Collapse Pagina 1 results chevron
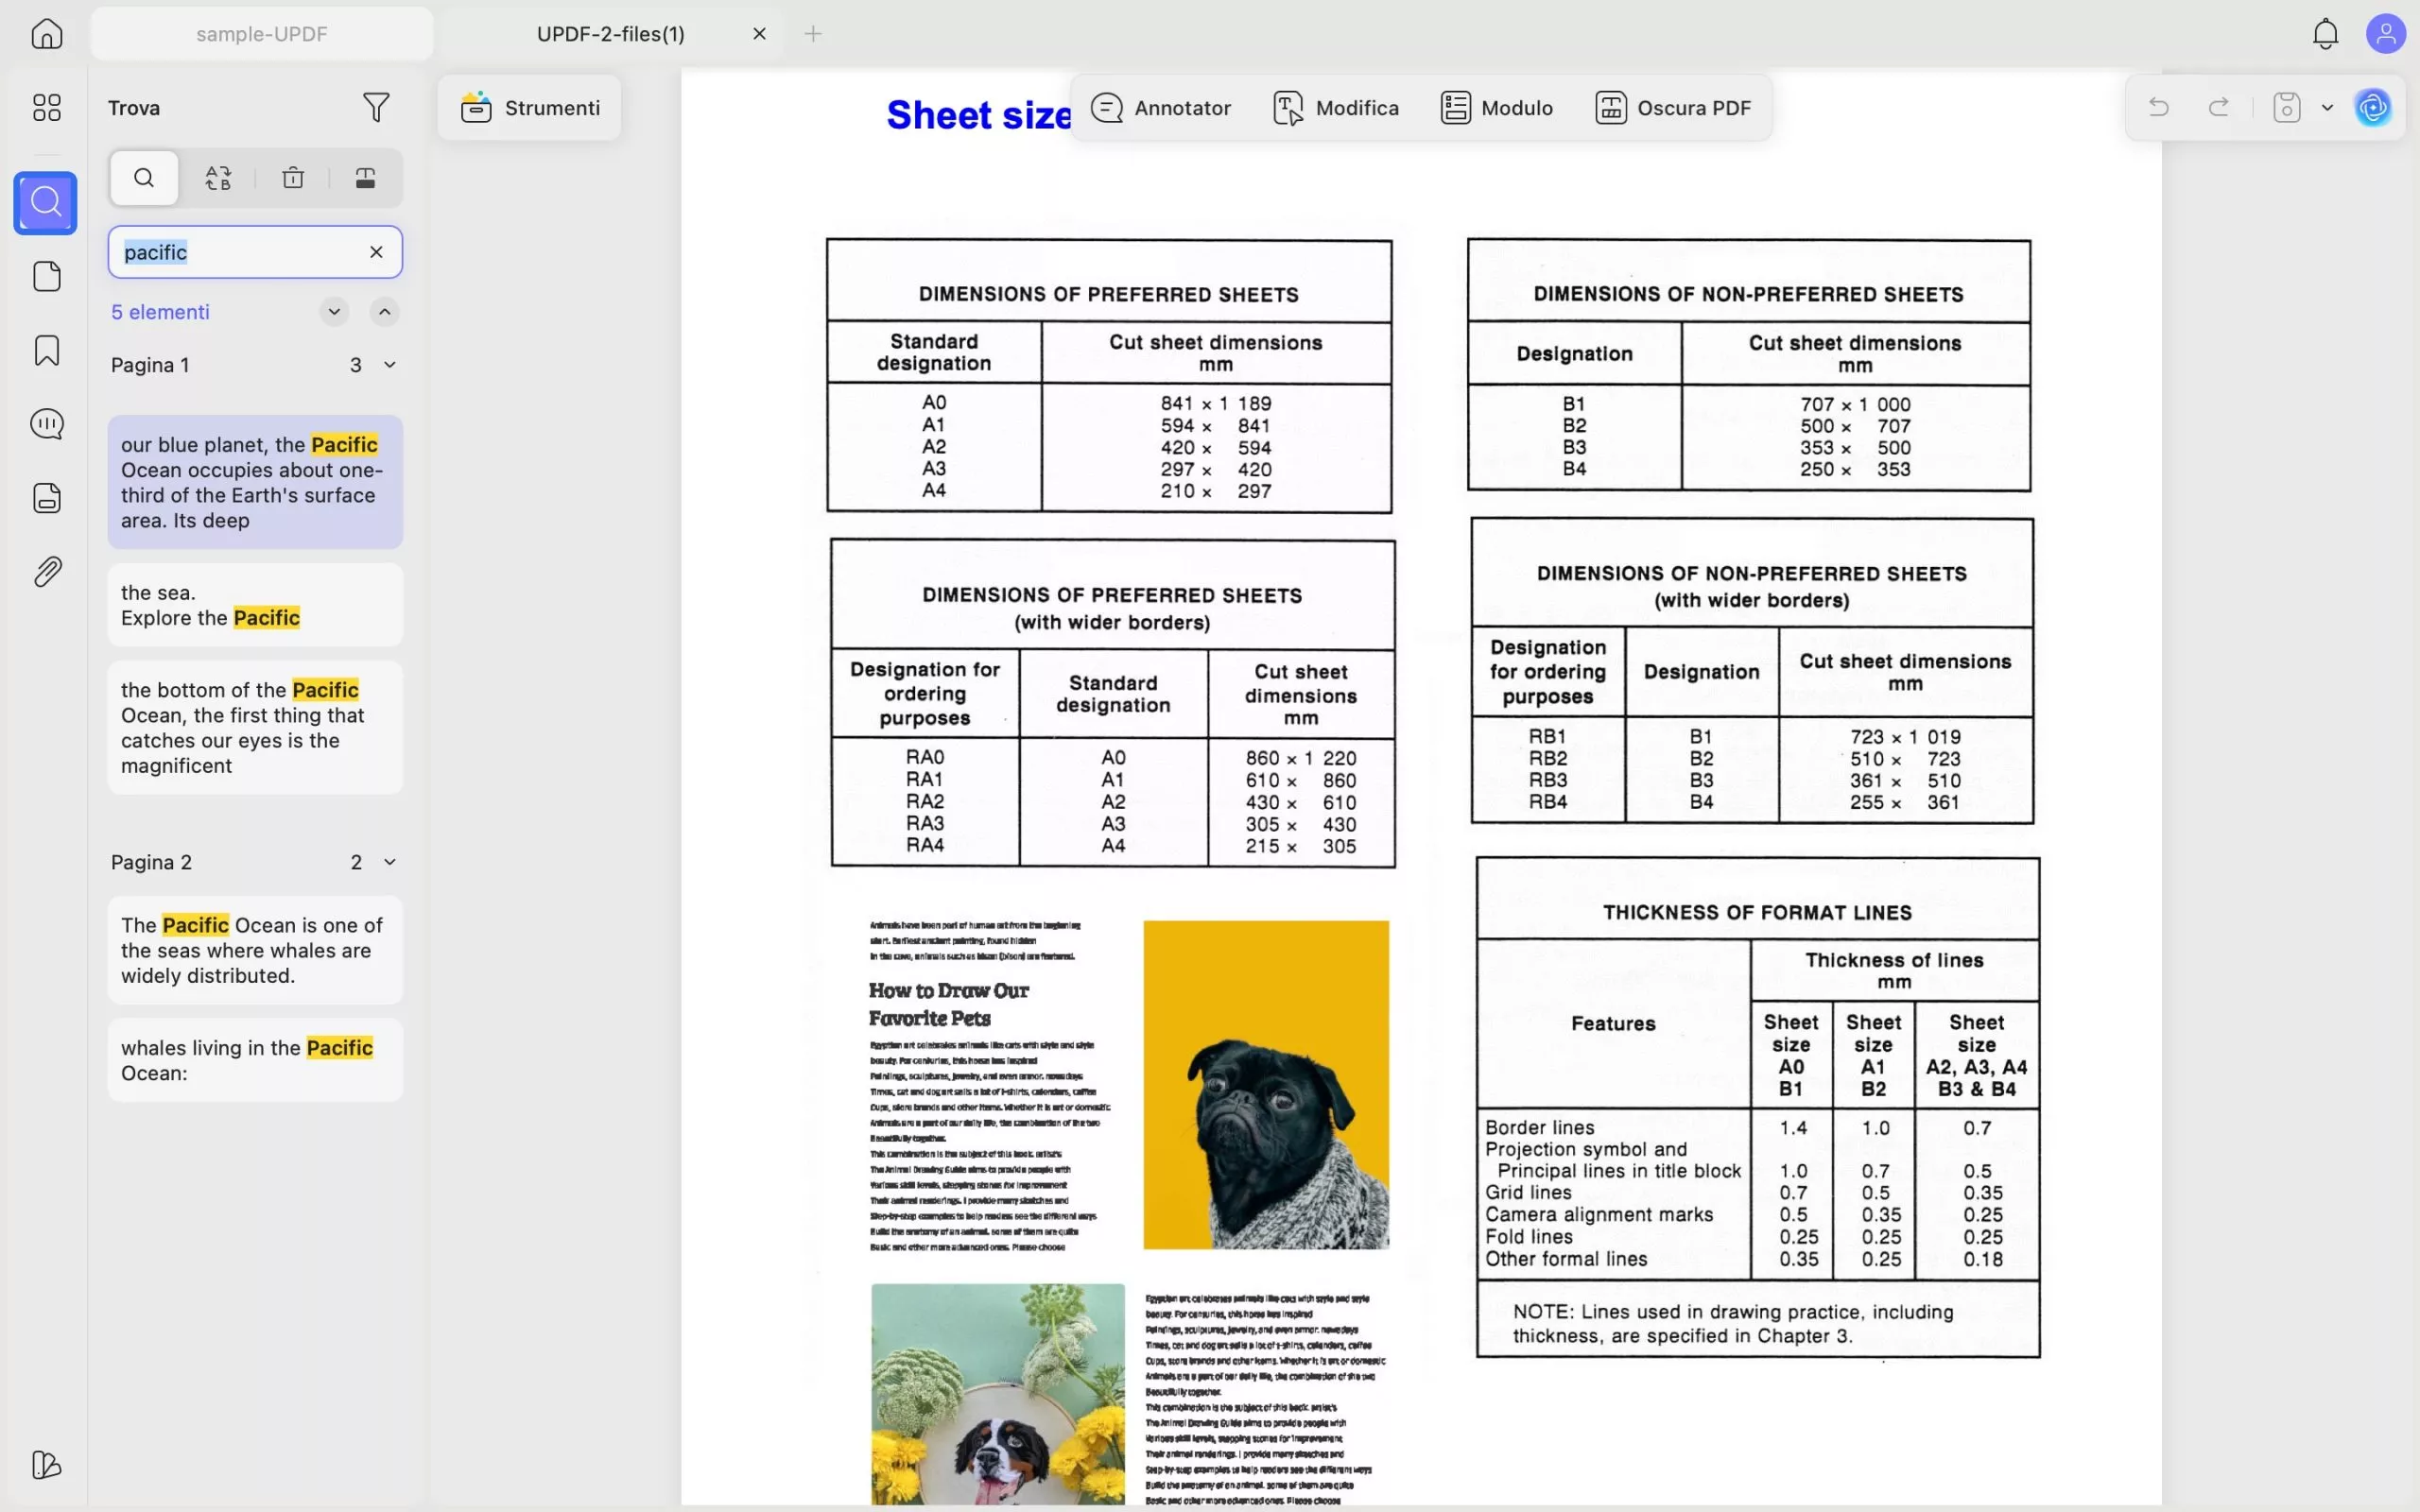This screenshot has width=2420, height=1512. pos(390,365)
